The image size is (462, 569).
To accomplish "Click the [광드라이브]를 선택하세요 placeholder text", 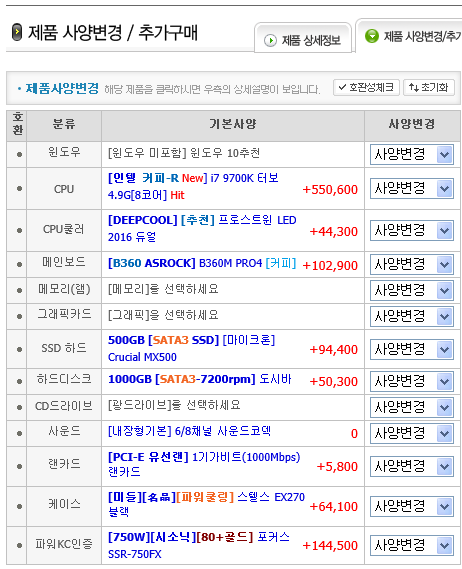I will [x=174, y=405].
